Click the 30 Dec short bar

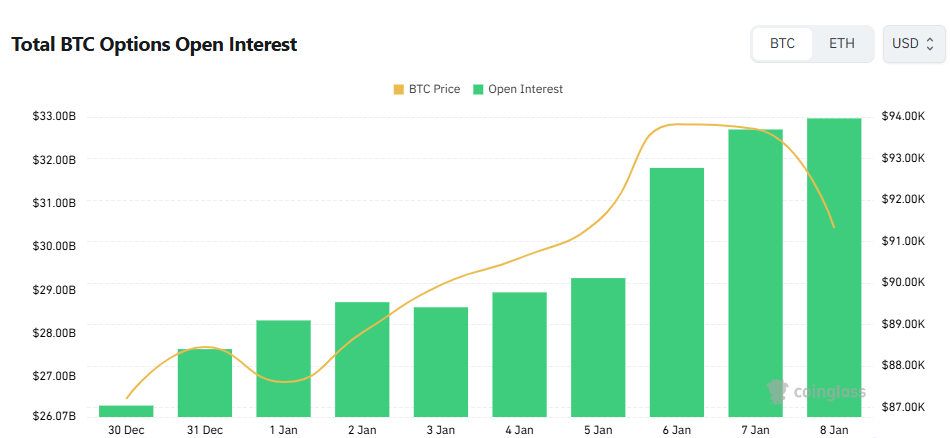[126, 411]
